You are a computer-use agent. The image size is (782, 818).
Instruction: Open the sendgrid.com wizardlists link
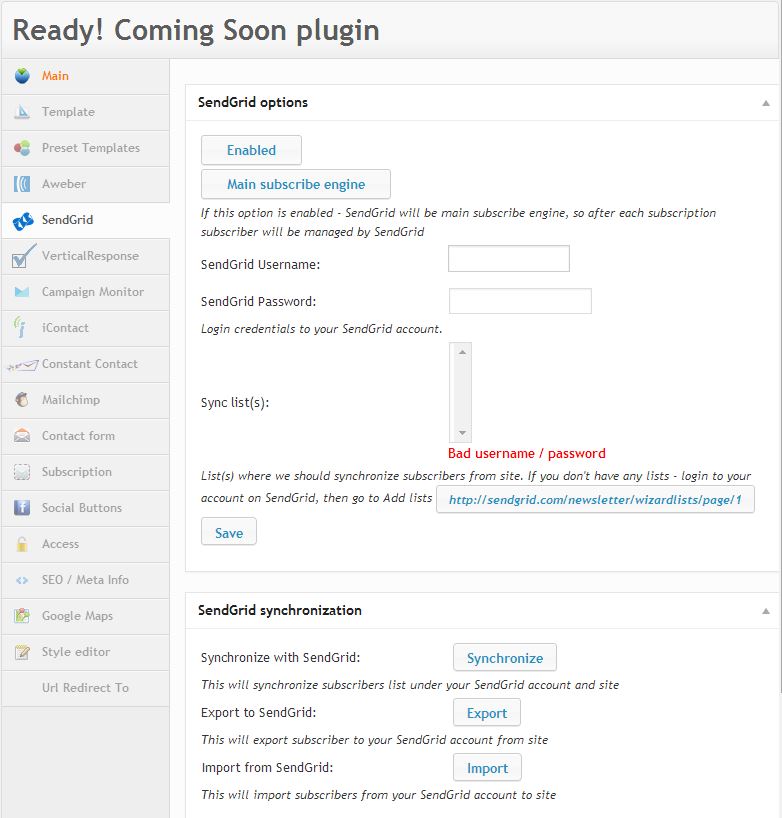[x=595, y=500]
